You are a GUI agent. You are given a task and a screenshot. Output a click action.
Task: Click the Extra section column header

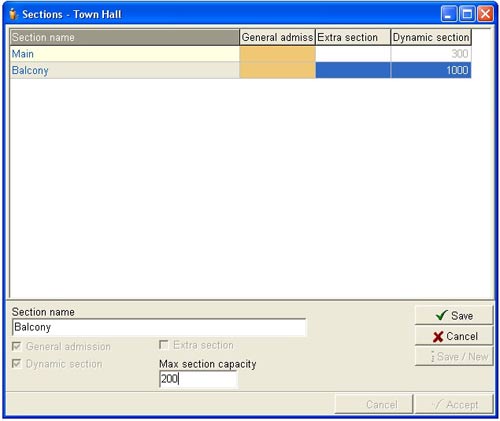[353, 37]
